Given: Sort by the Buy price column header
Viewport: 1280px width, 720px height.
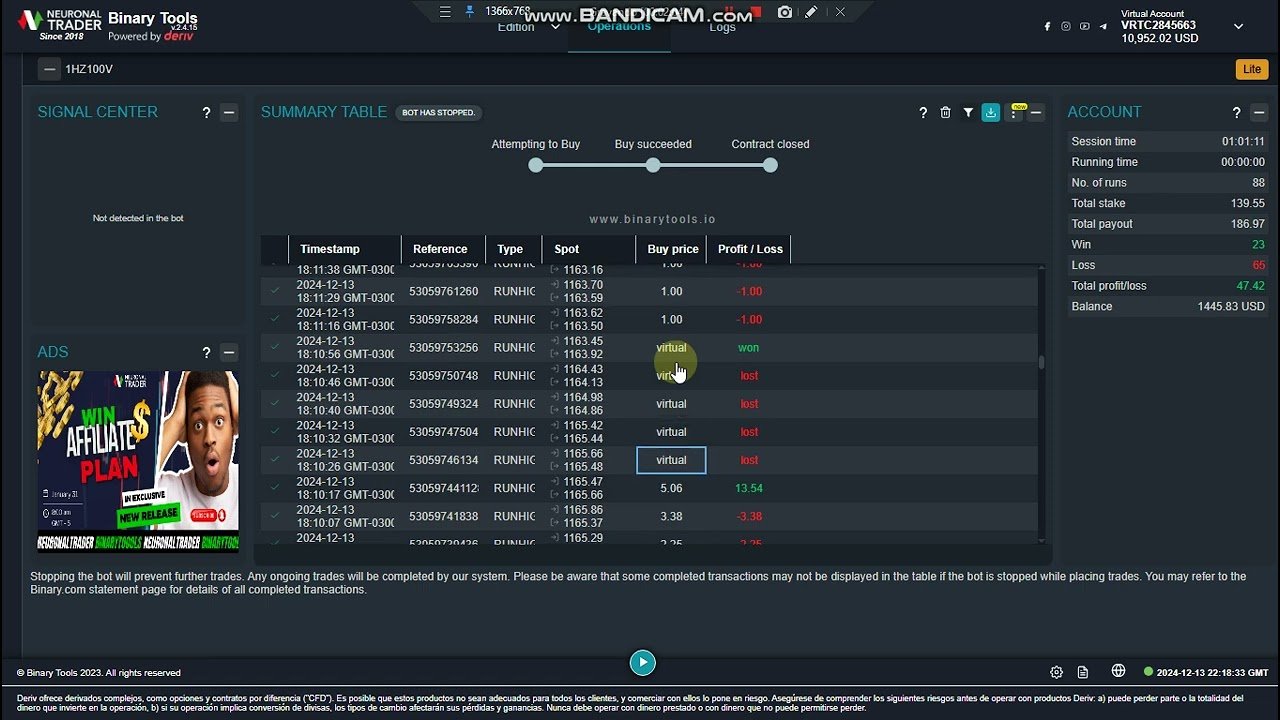Looking at the screenshot, I should pyautogui.click(x=673, y=249).
